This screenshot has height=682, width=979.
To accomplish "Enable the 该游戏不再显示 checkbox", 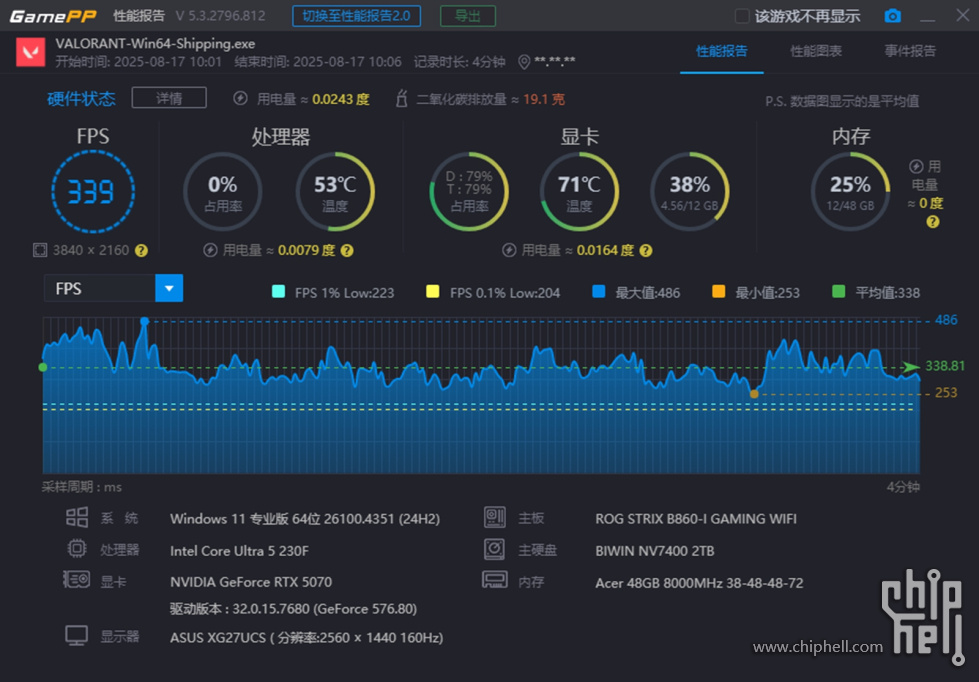I will (x=742, y=16).
